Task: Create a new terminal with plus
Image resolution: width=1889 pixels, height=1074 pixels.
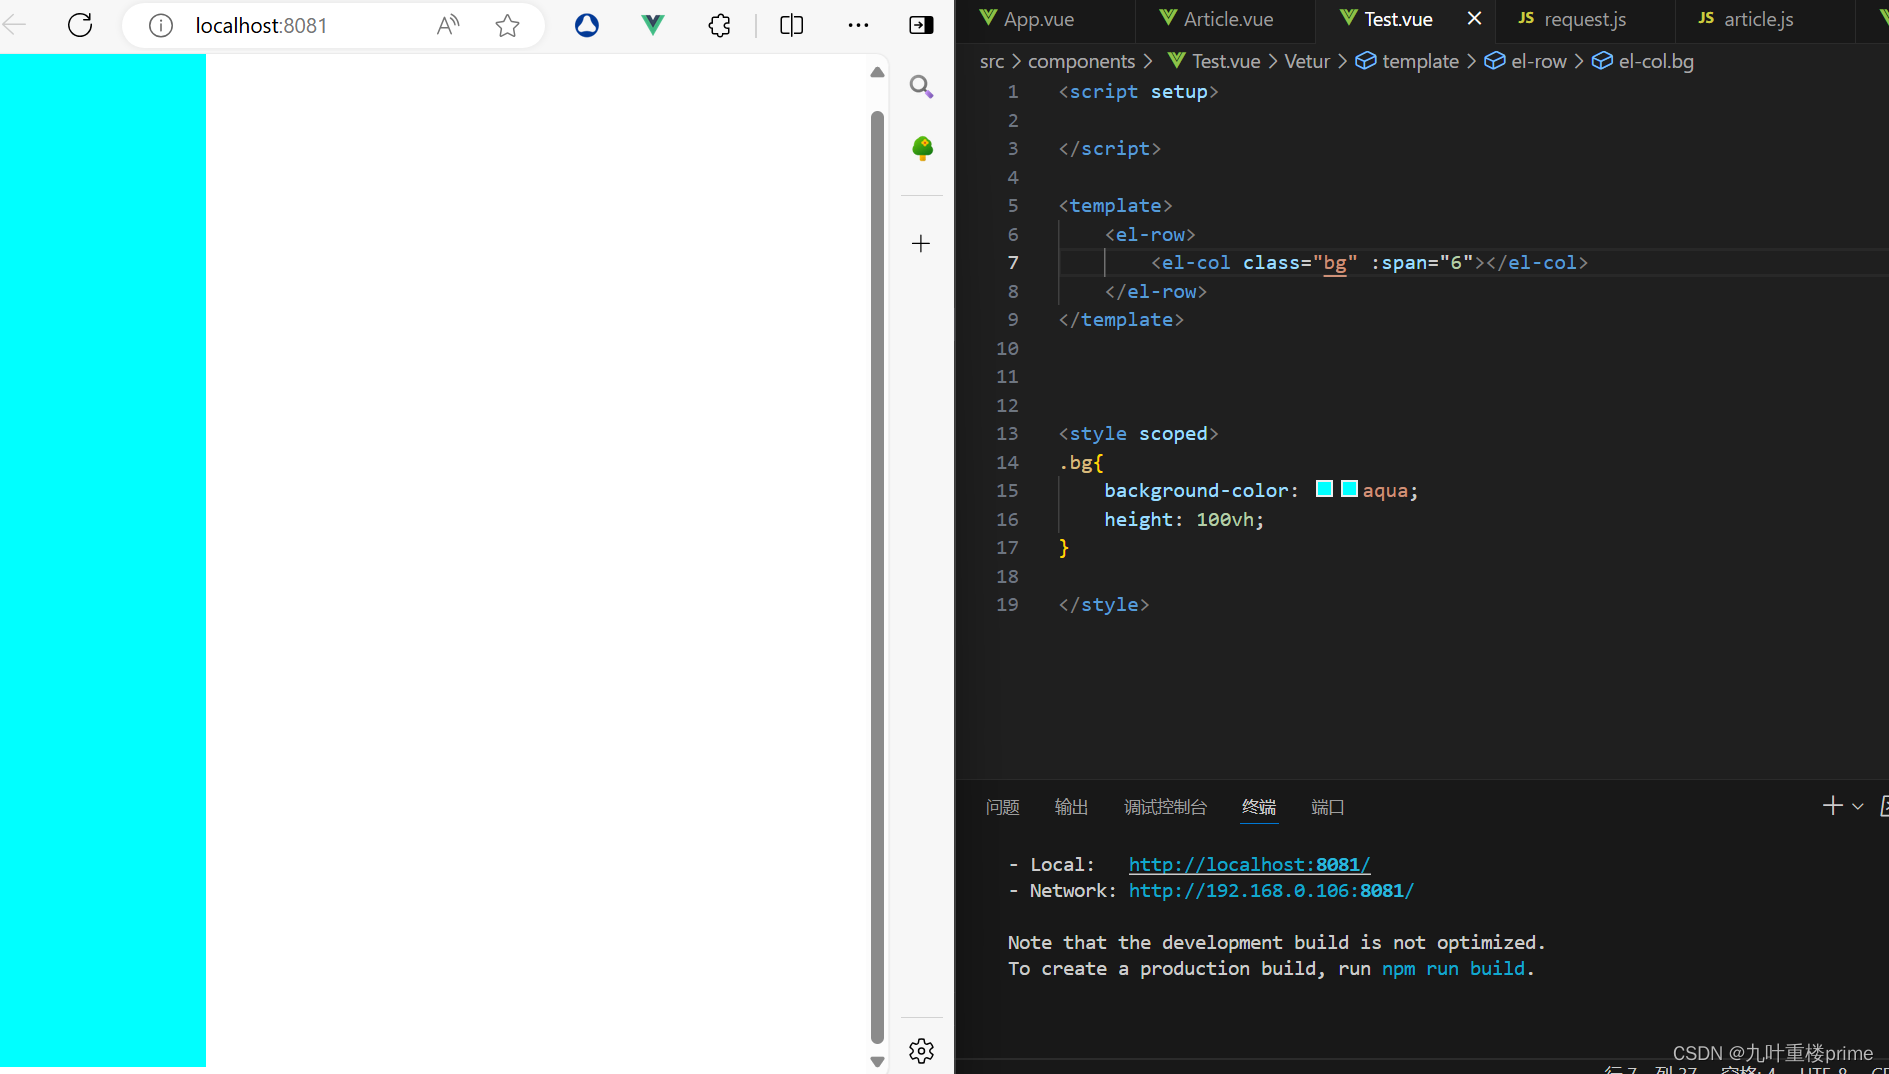Action: pos(1832,806)
